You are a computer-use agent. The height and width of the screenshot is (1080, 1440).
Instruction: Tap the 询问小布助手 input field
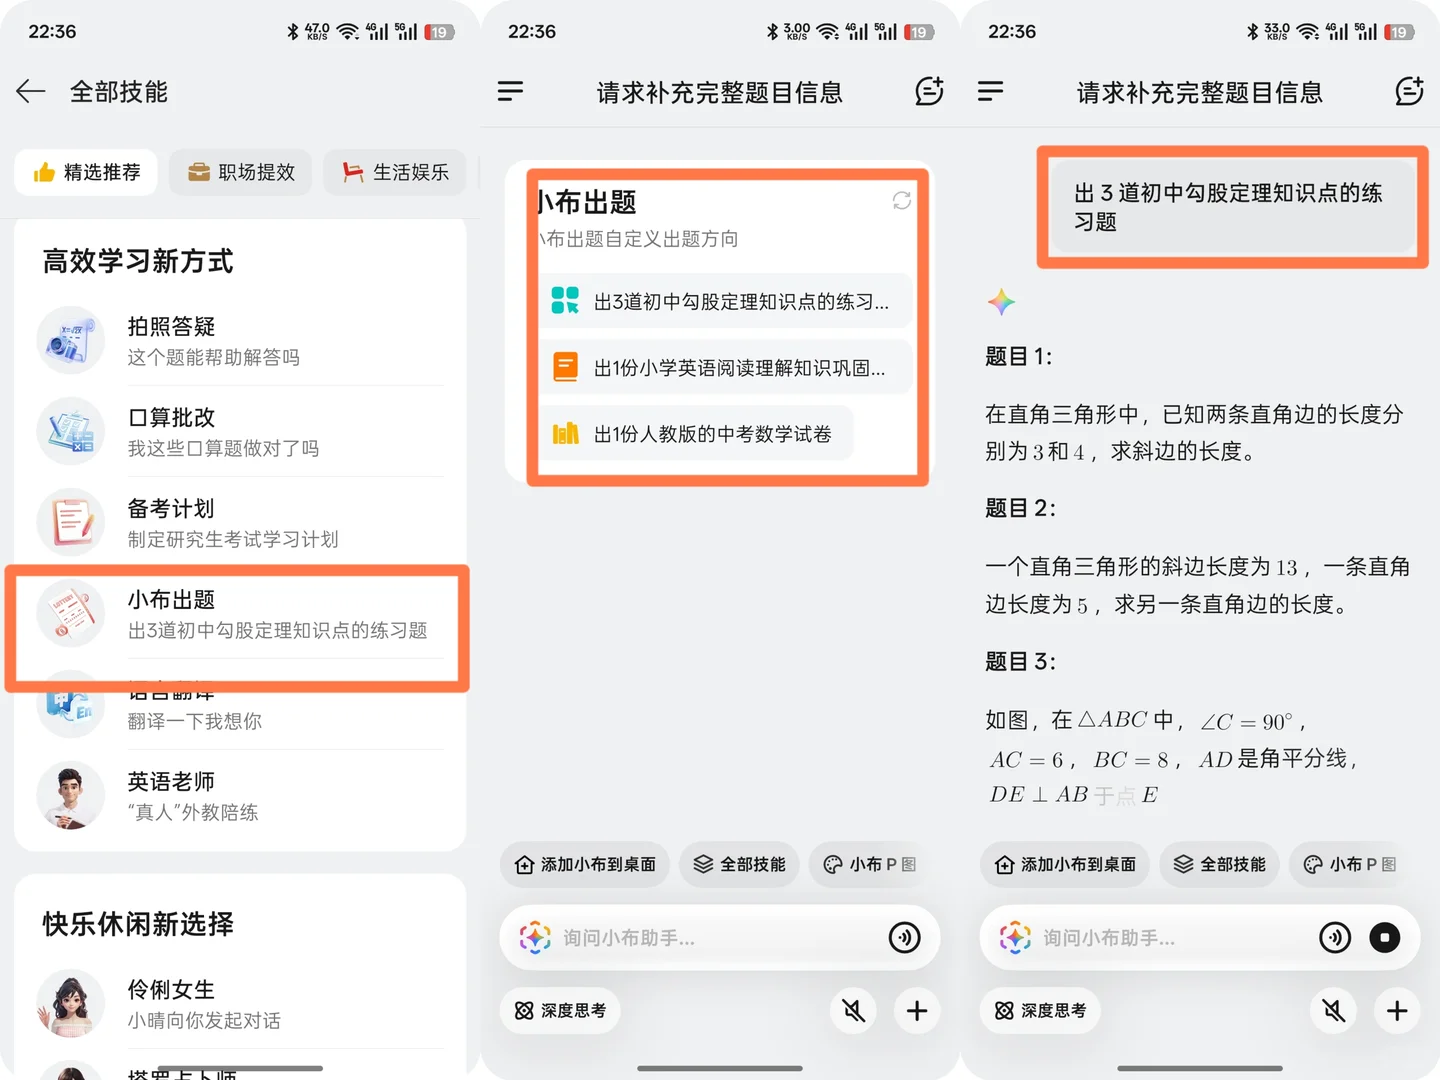700,938
